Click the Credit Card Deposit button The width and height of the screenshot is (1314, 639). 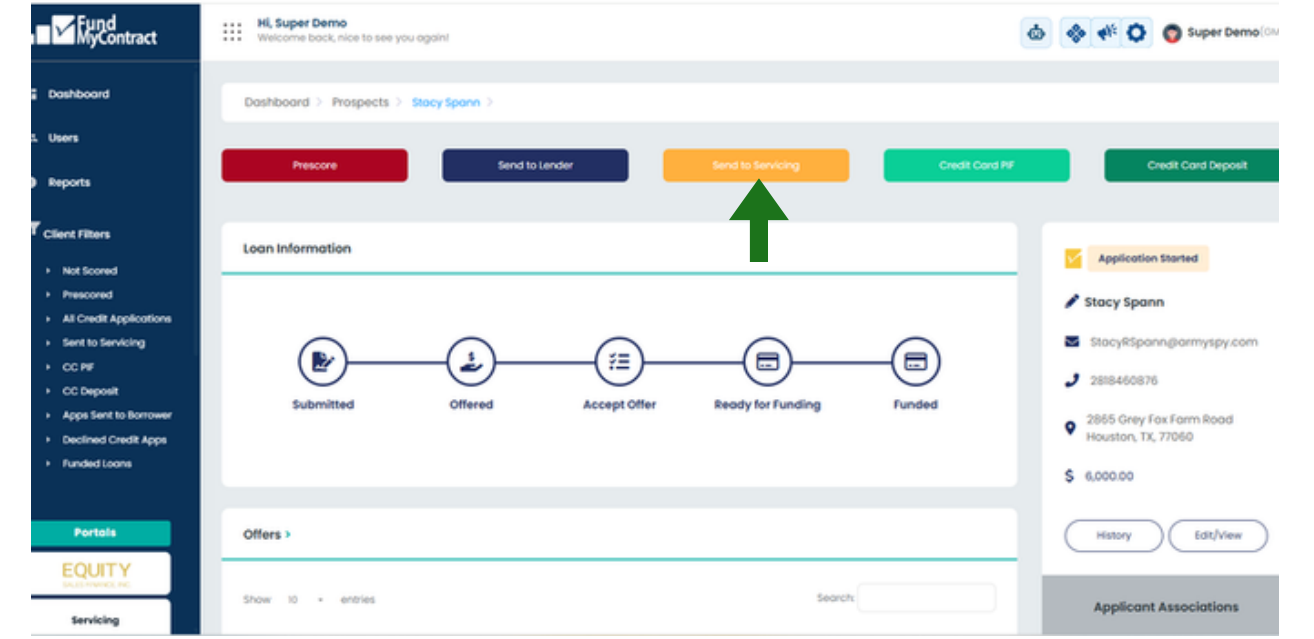pos(1192,165)
